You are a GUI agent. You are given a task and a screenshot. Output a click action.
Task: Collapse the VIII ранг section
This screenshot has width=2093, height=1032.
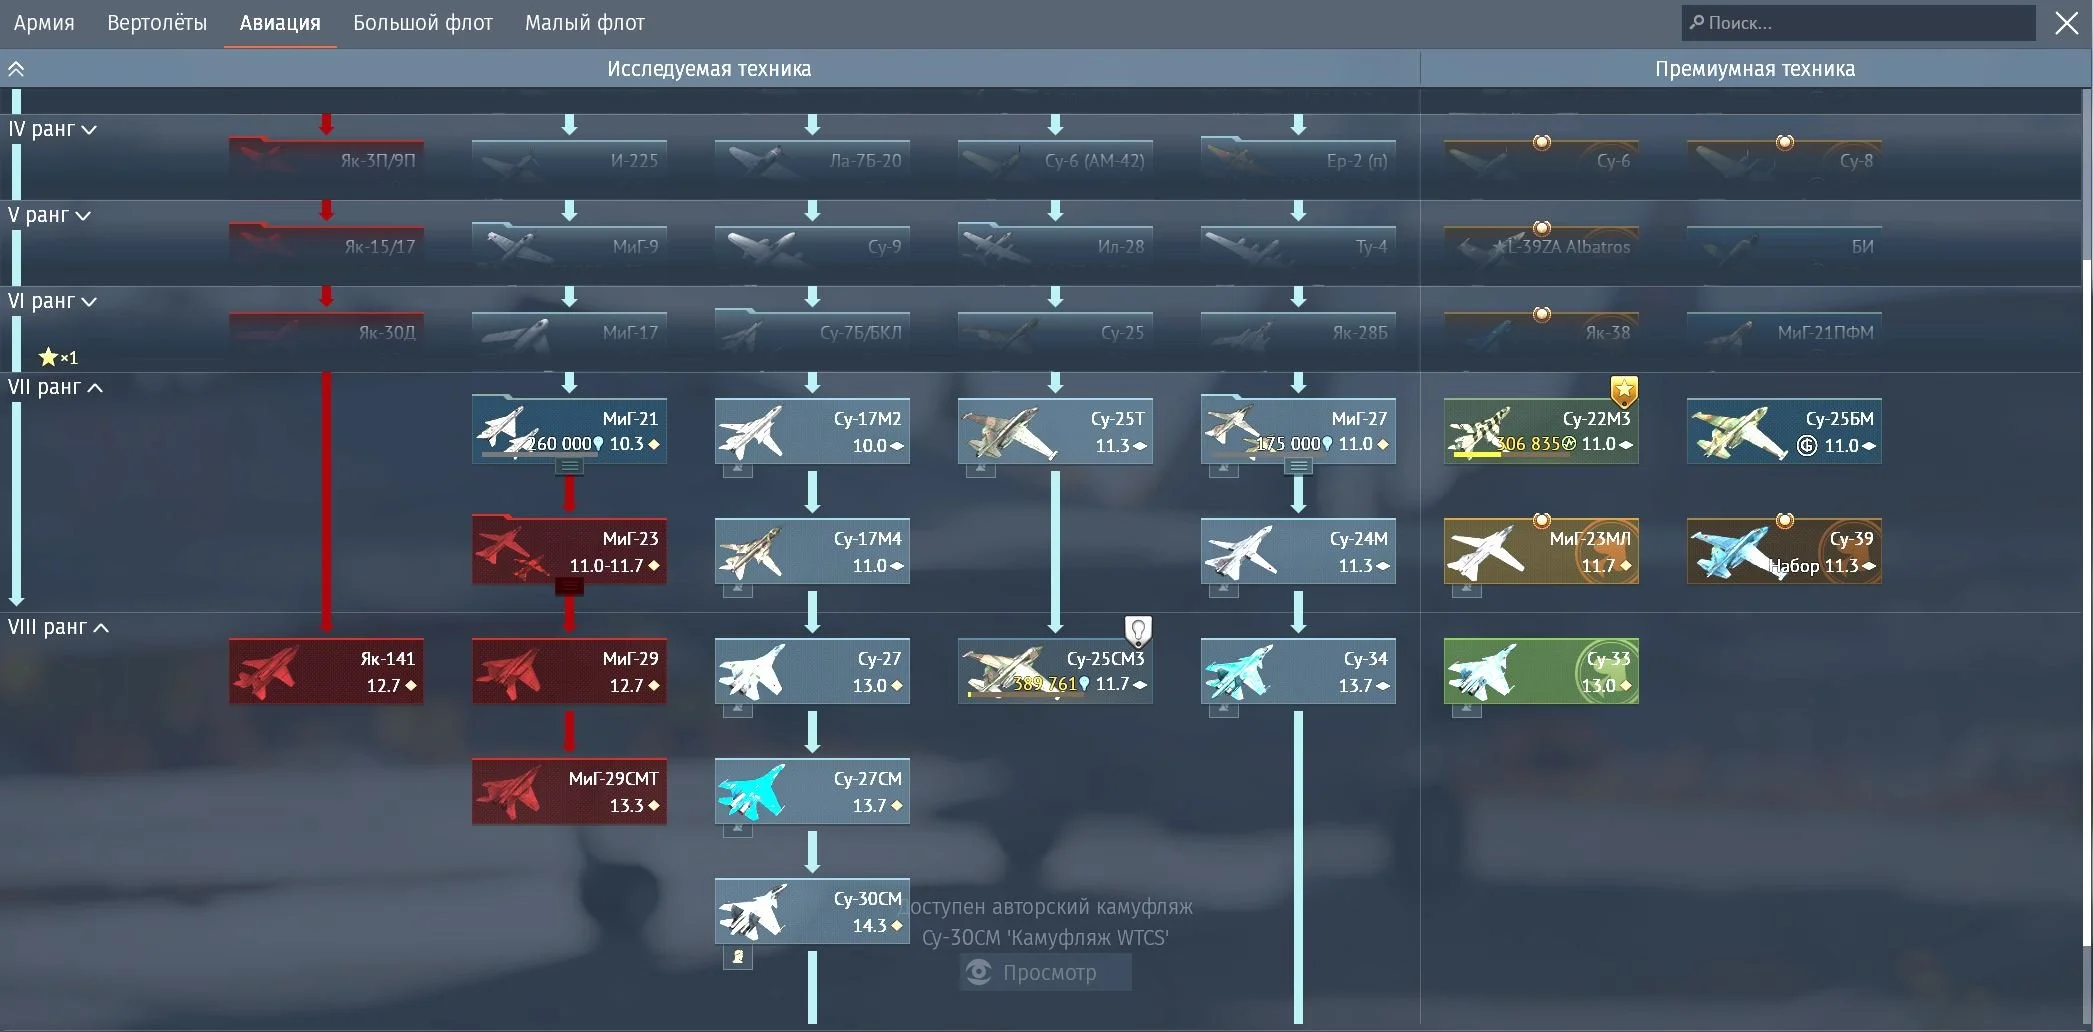pyautogui.click(x=58, y=627)
